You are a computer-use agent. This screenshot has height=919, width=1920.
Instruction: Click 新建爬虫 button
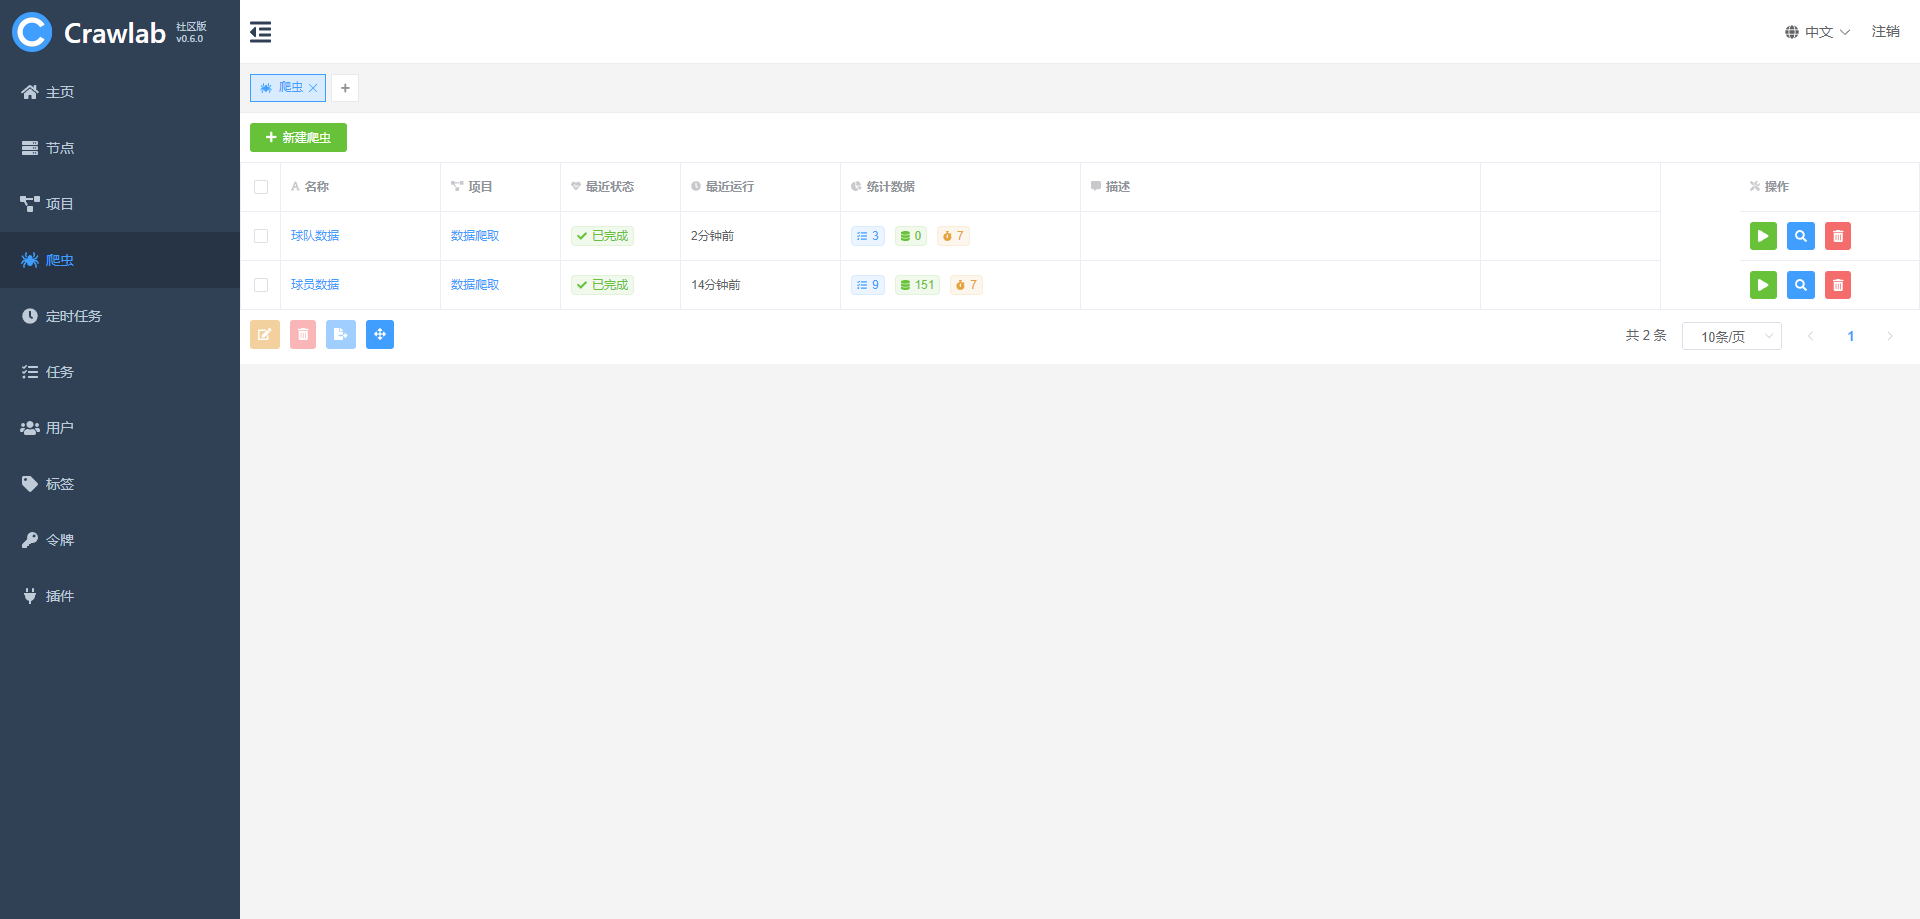[x=298, y=137]
